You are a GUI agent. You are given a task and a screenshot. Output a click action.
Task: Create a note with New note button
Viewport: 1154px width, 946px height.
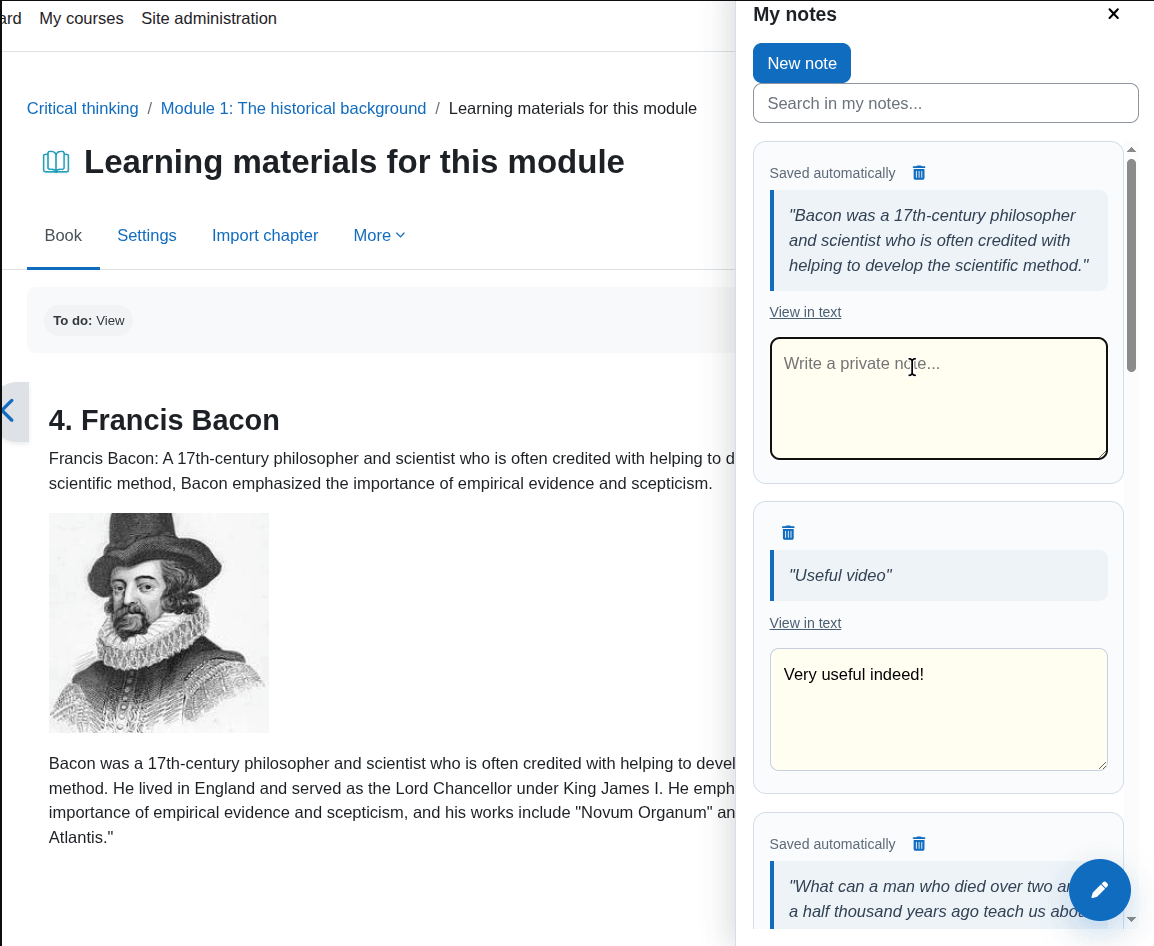[x=801, y=63]
